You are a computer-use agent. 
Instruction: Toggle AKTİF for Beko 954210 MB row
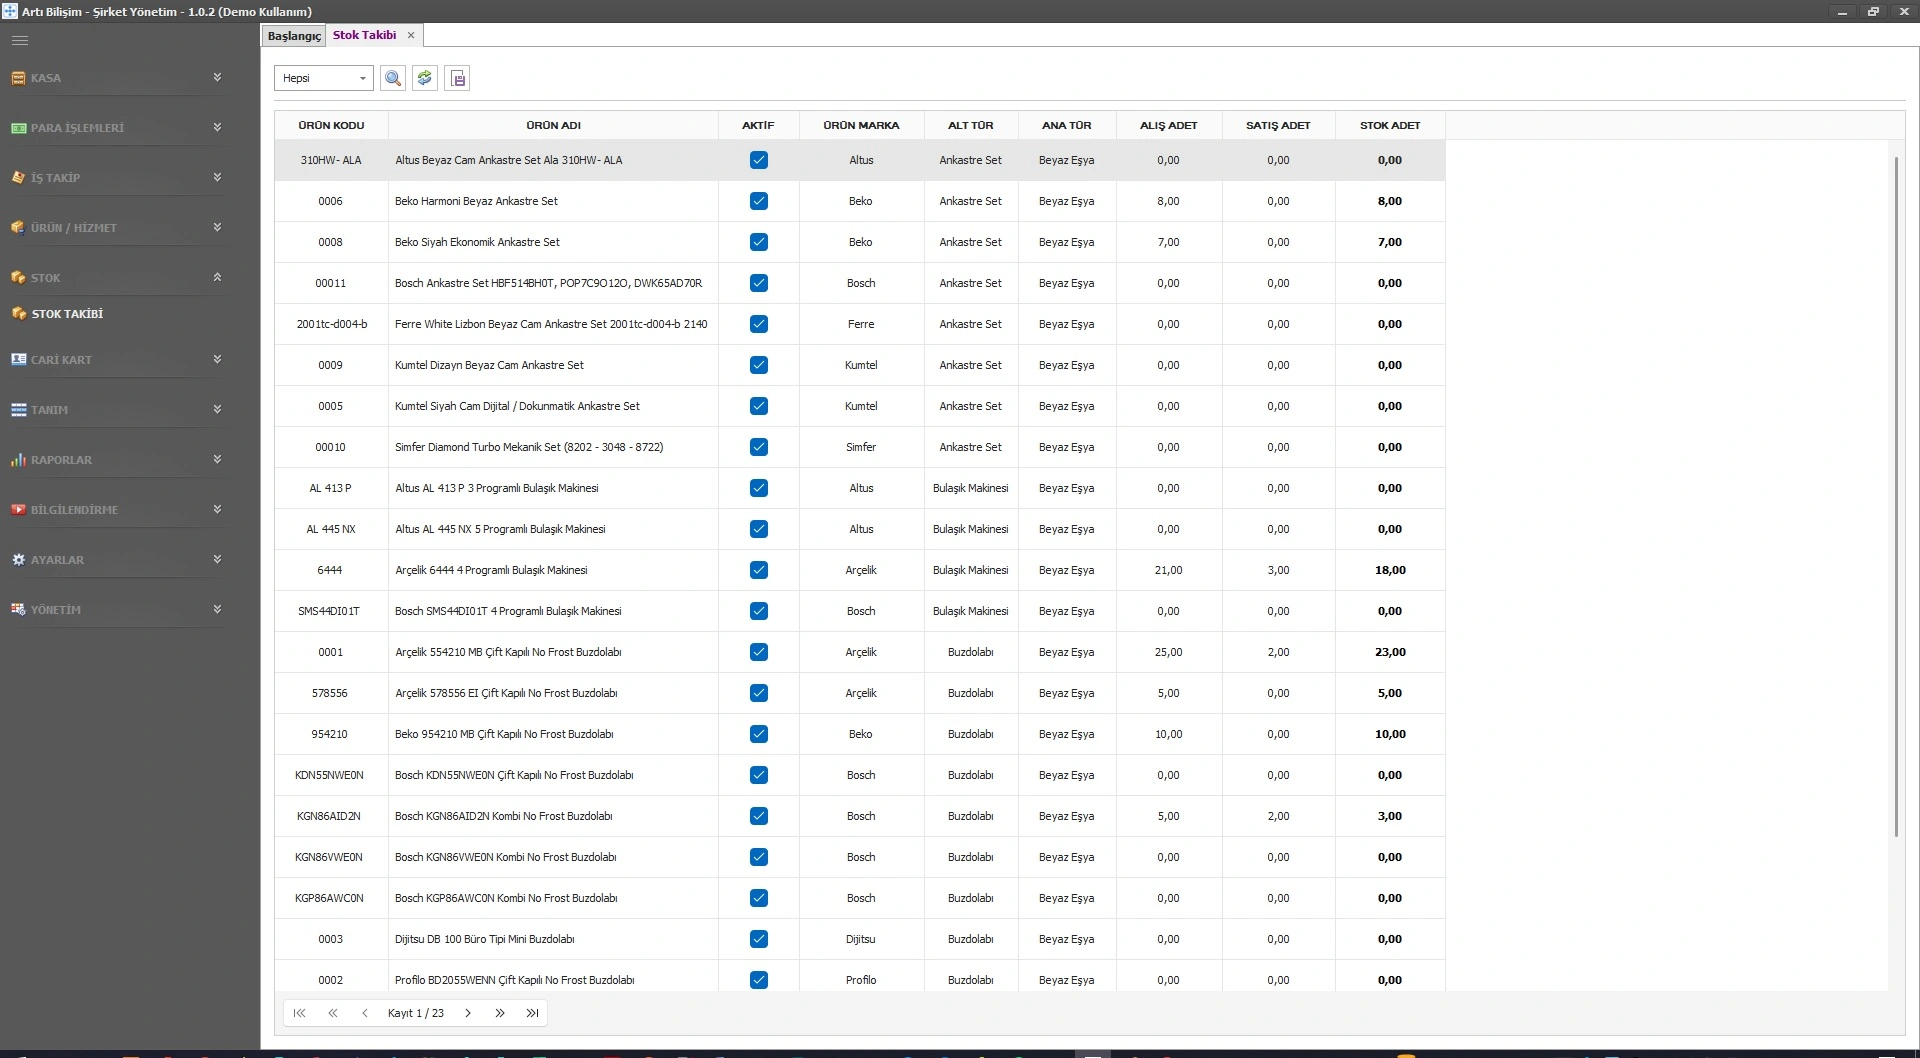click(759, 734)
